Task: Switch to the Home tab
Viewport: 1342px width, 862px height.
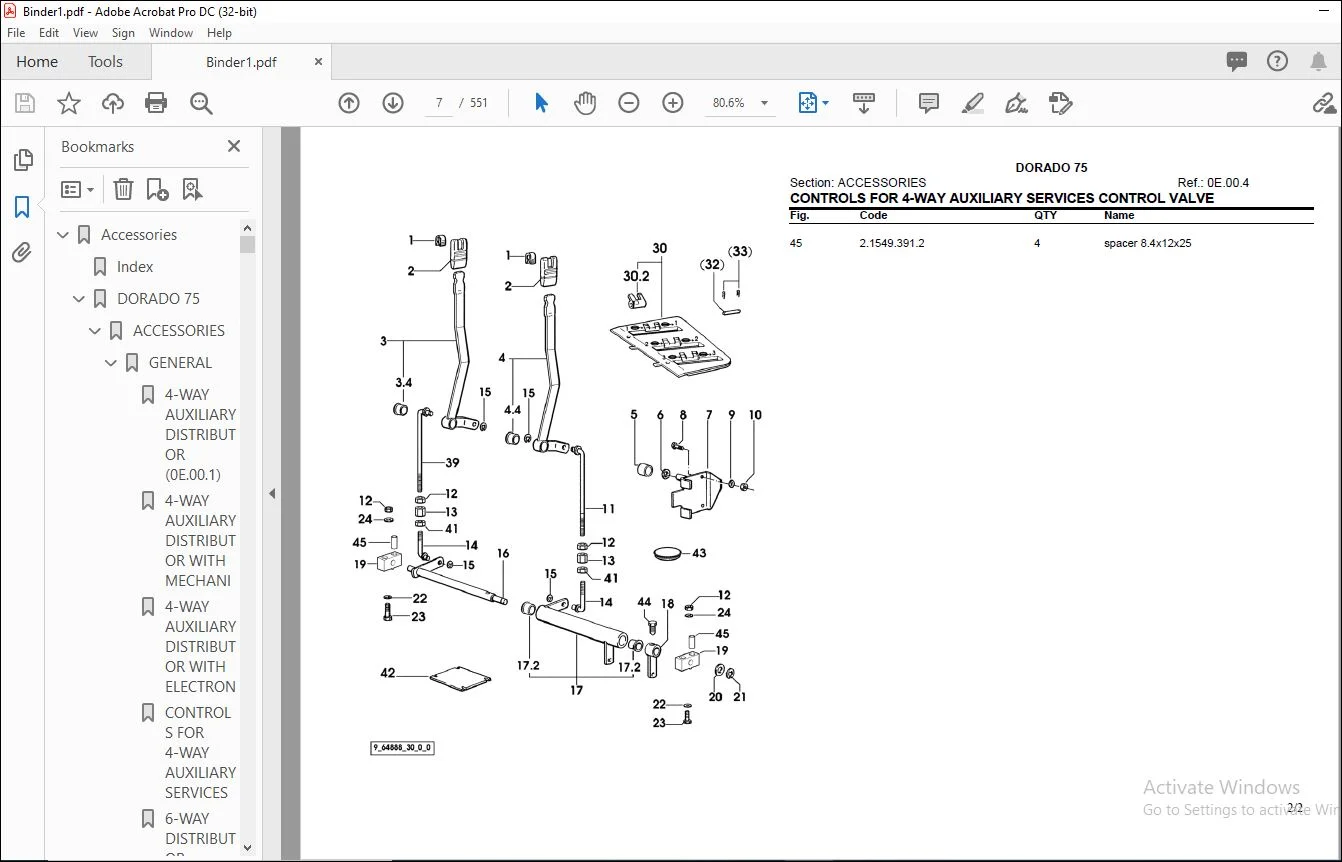Action: [37, 62]
